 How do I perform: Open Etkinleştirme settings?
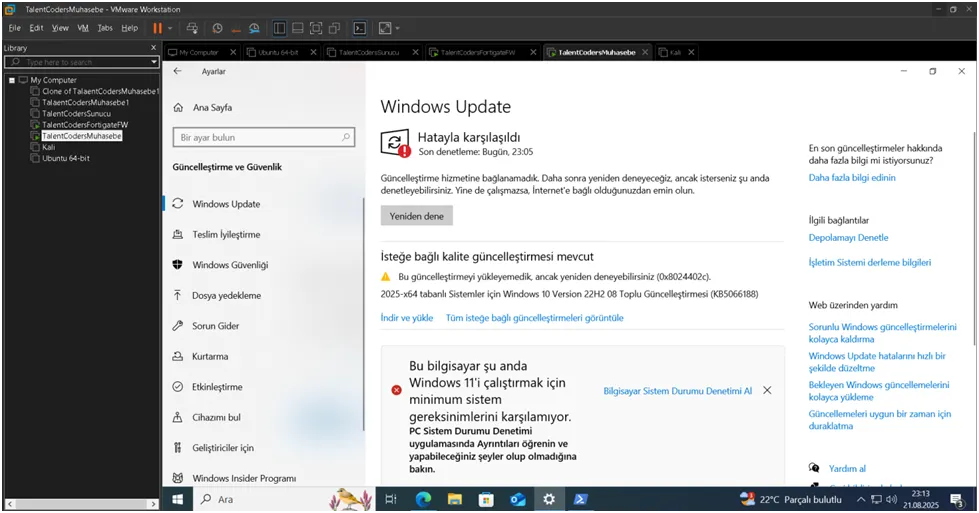[217, 387]
